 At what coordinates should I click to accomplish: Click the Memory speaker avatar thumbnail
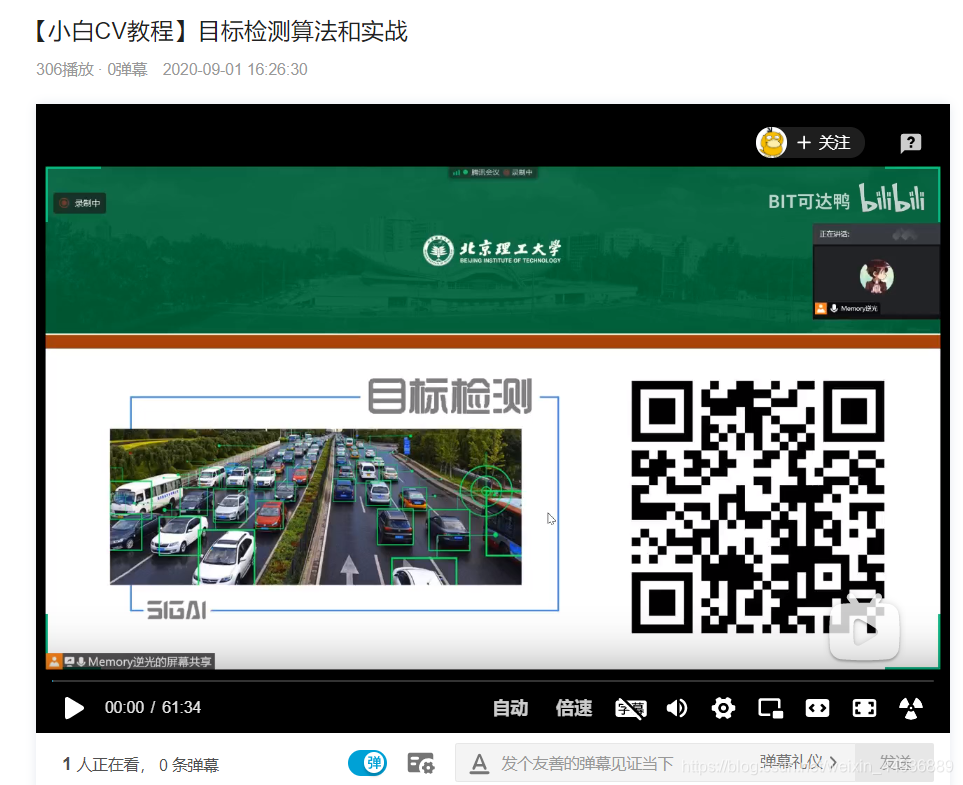point(876,276)
